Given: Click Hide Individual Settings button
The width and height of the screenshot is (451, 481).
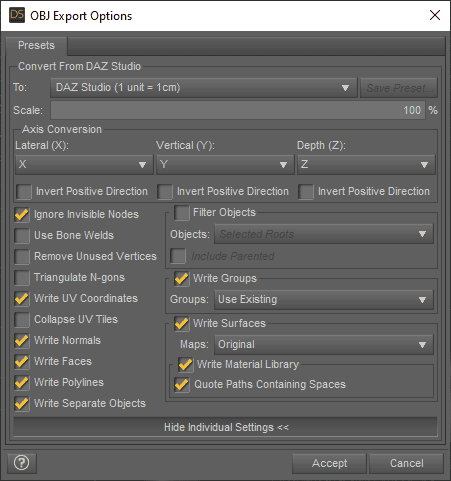Looking at the screenshot, I should pos(225,427).
